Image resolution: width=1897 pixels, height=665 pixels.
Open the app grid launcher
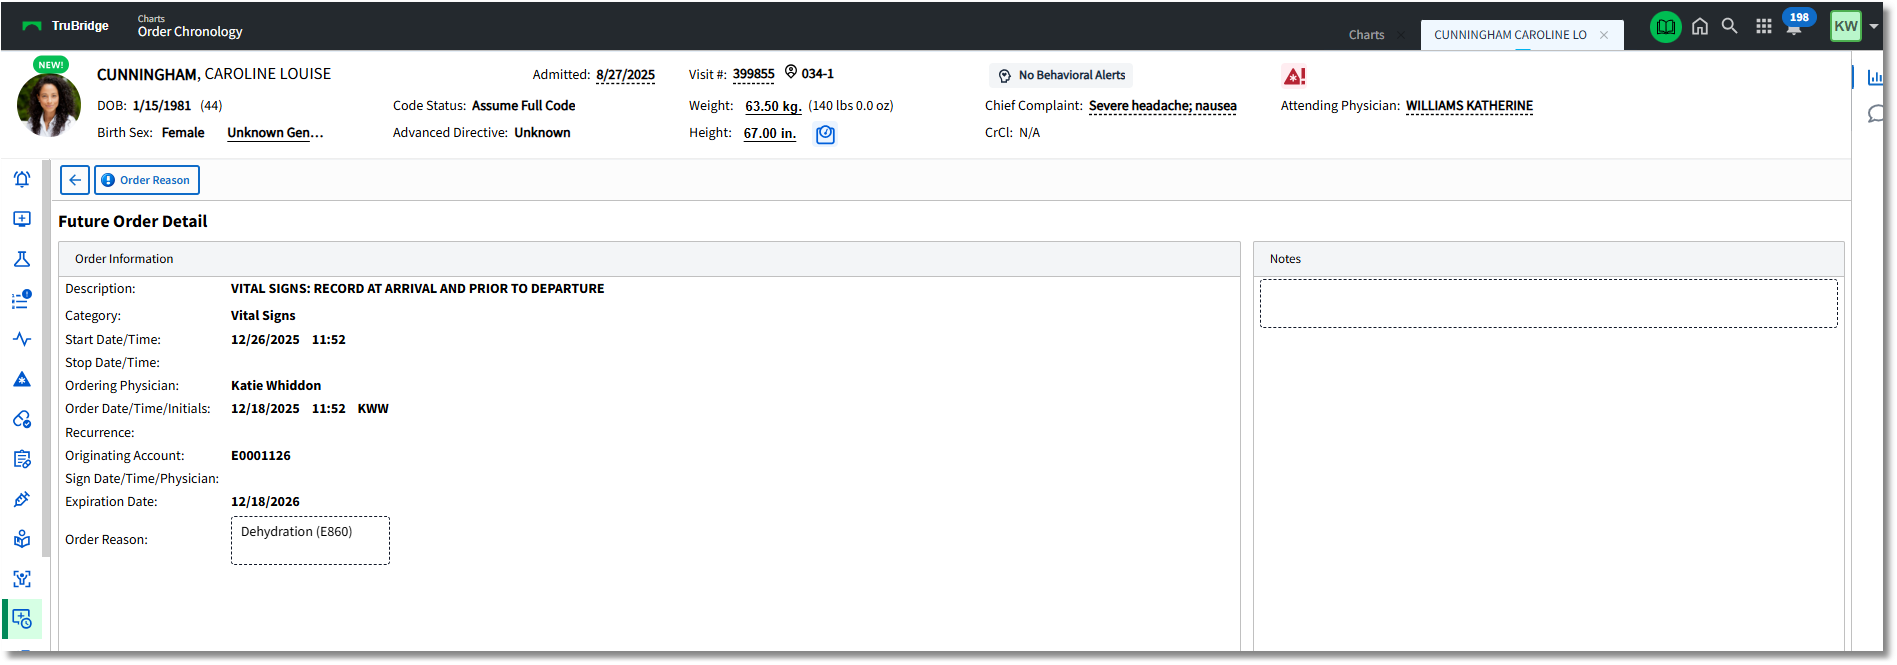(x=1763, y=27)
